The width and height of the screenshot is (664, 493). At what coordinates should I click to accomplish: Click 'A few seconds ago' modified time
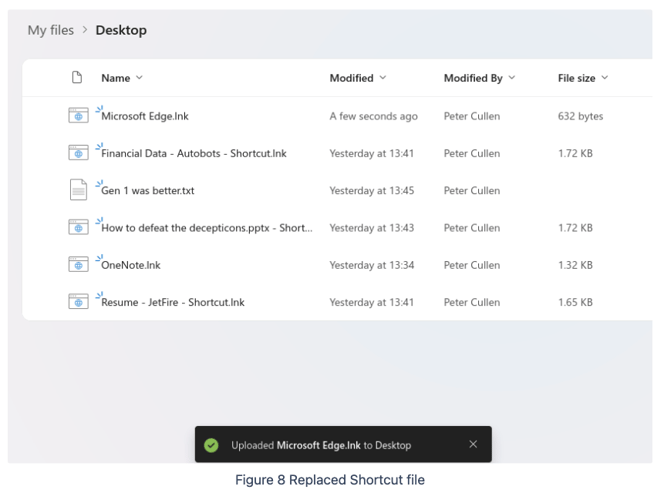pos(374,116)
